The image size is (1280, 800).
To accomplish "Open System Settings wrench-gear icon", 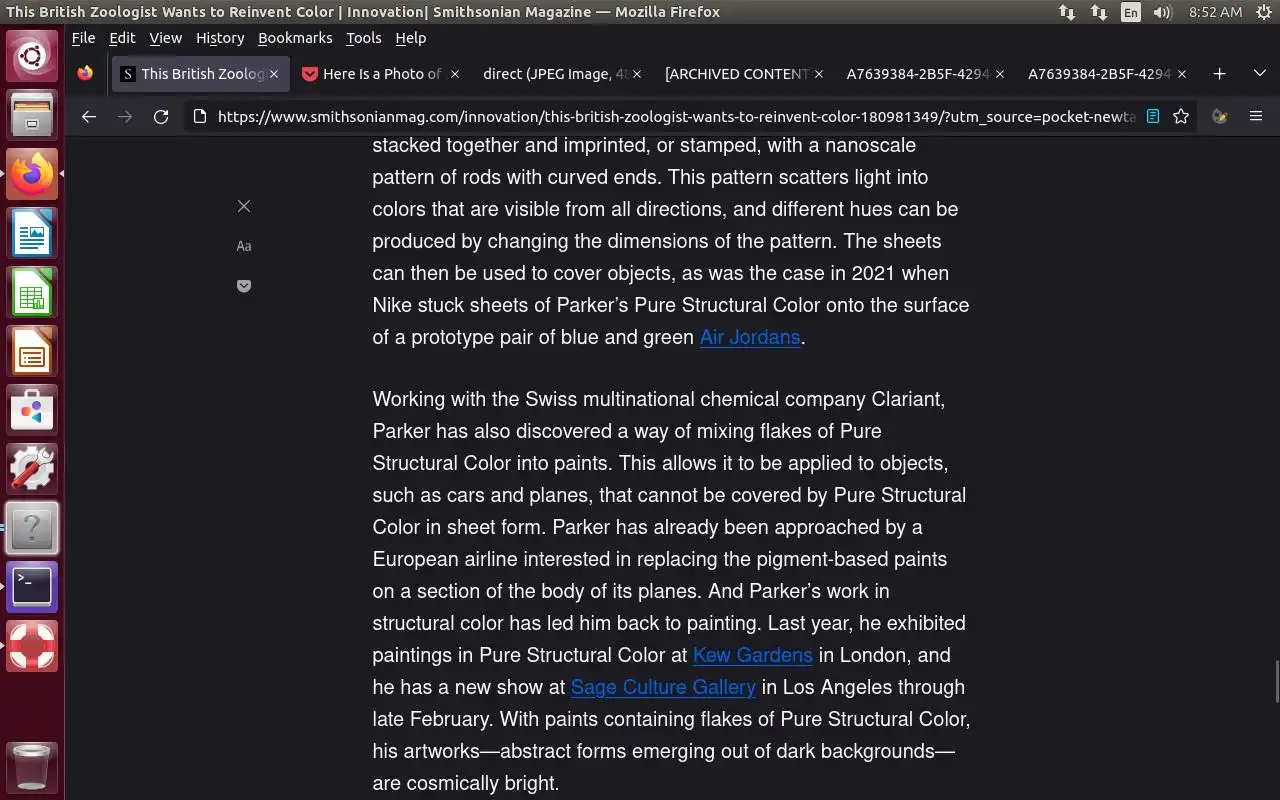I will 32,469.
